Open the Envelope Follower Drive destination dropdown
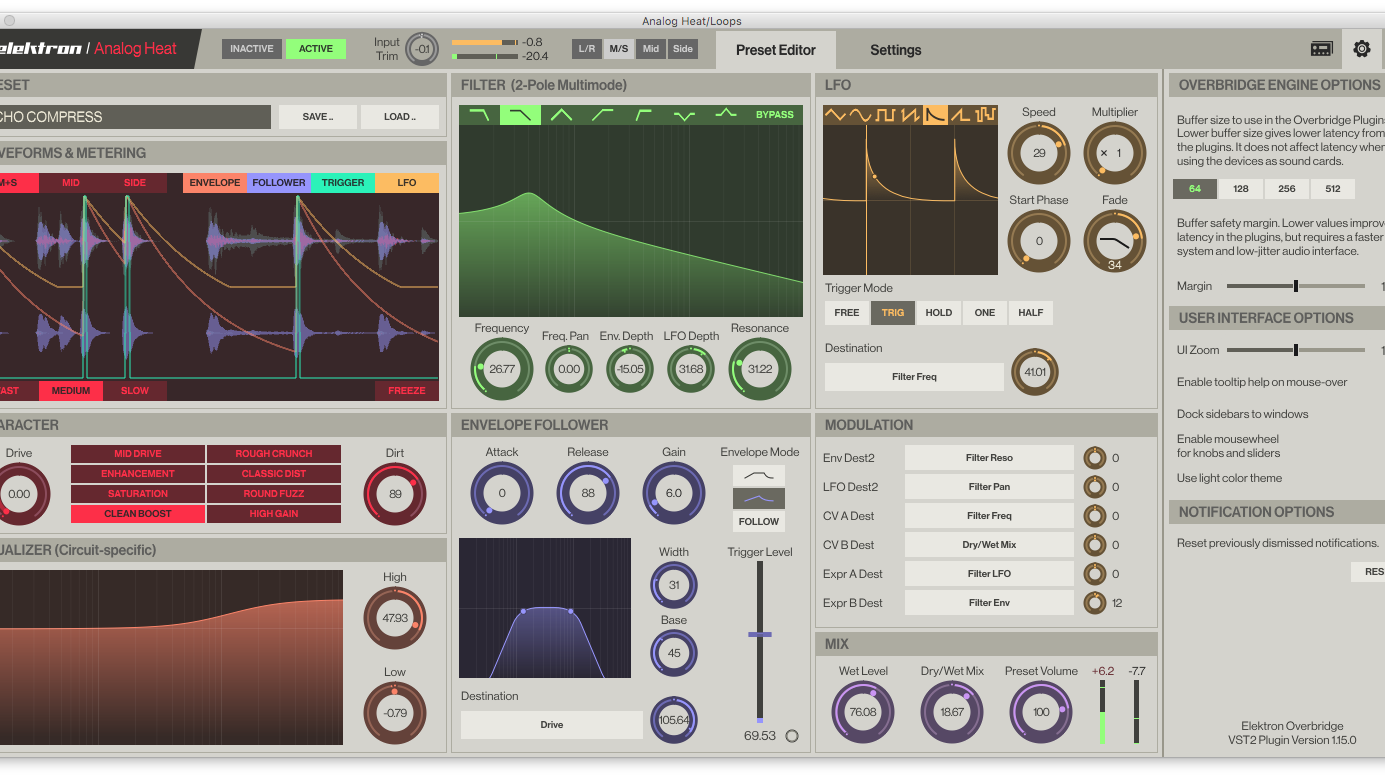This screenshot has height=778, width=1385. (x=551, y=725)
